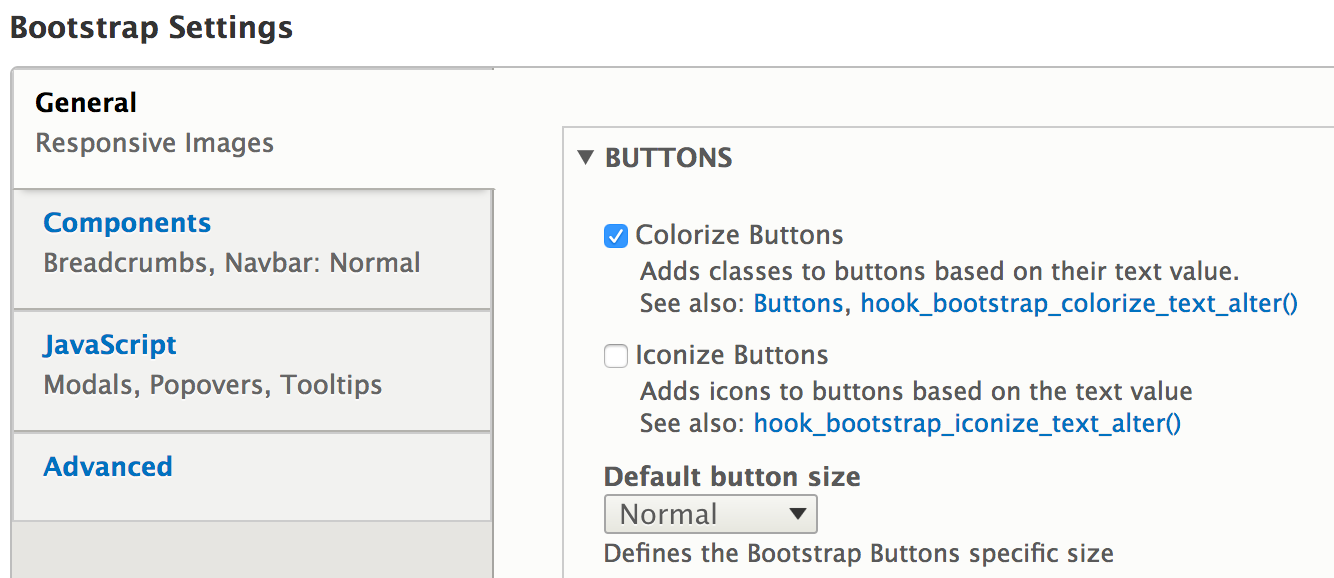The image size is (1334, 578).
Task: Click the Responsive Images summary under General
Action: [154, 143]
